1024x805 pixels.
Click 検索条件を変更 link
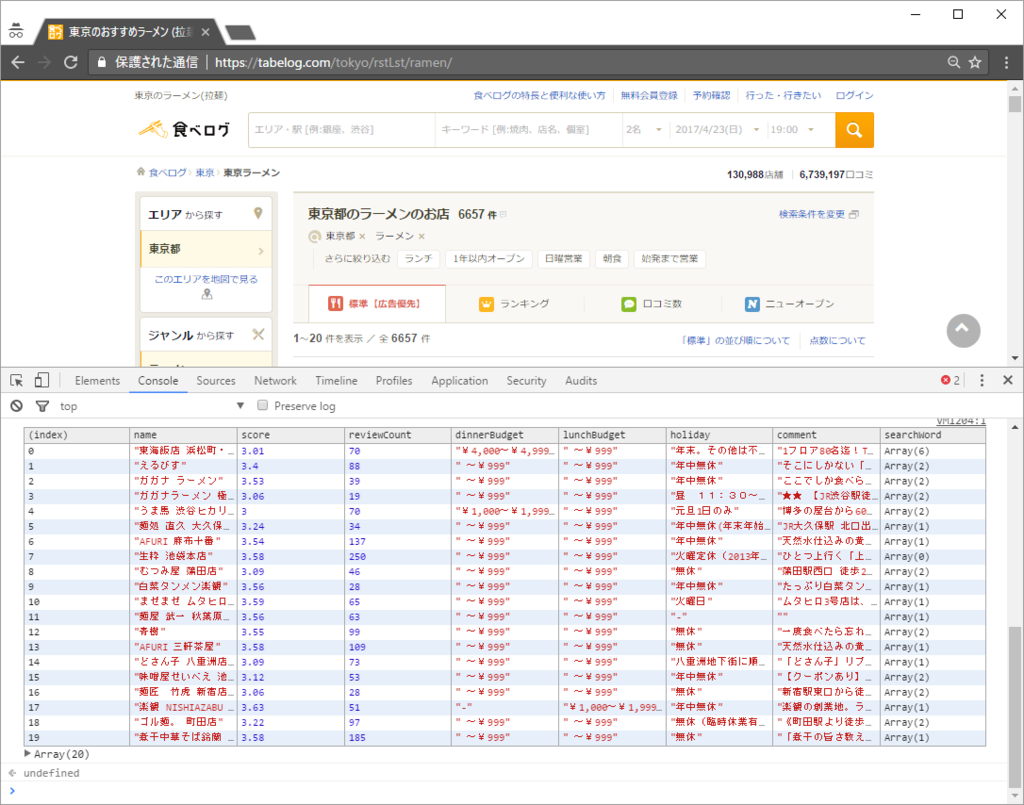pyautogui.click(x=818, y=214)
